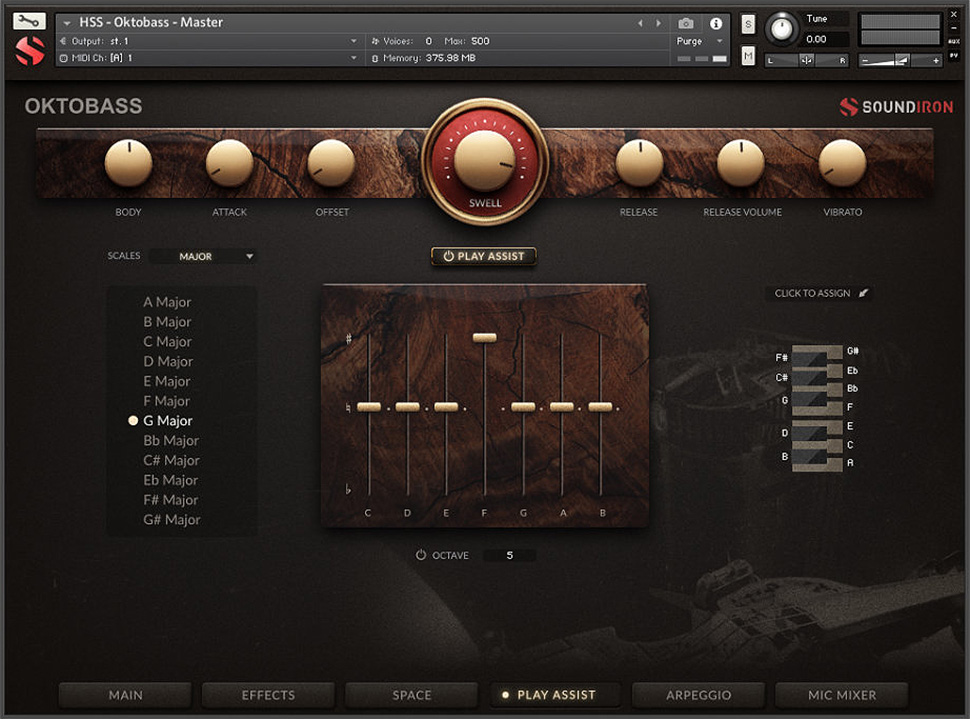Solo the instrument with S button
This screenshot has height=719, width=970.
(748, 24)
